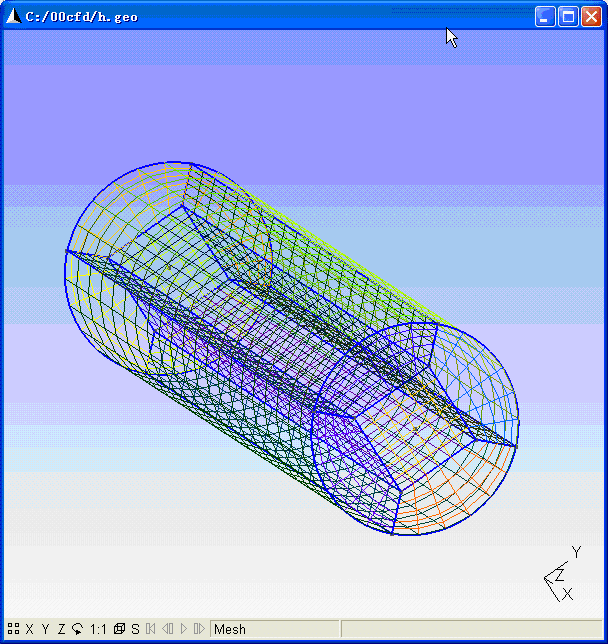Screen dimensions: 608x644
Task: Set view along the X axis
Action: pos(29,629)
